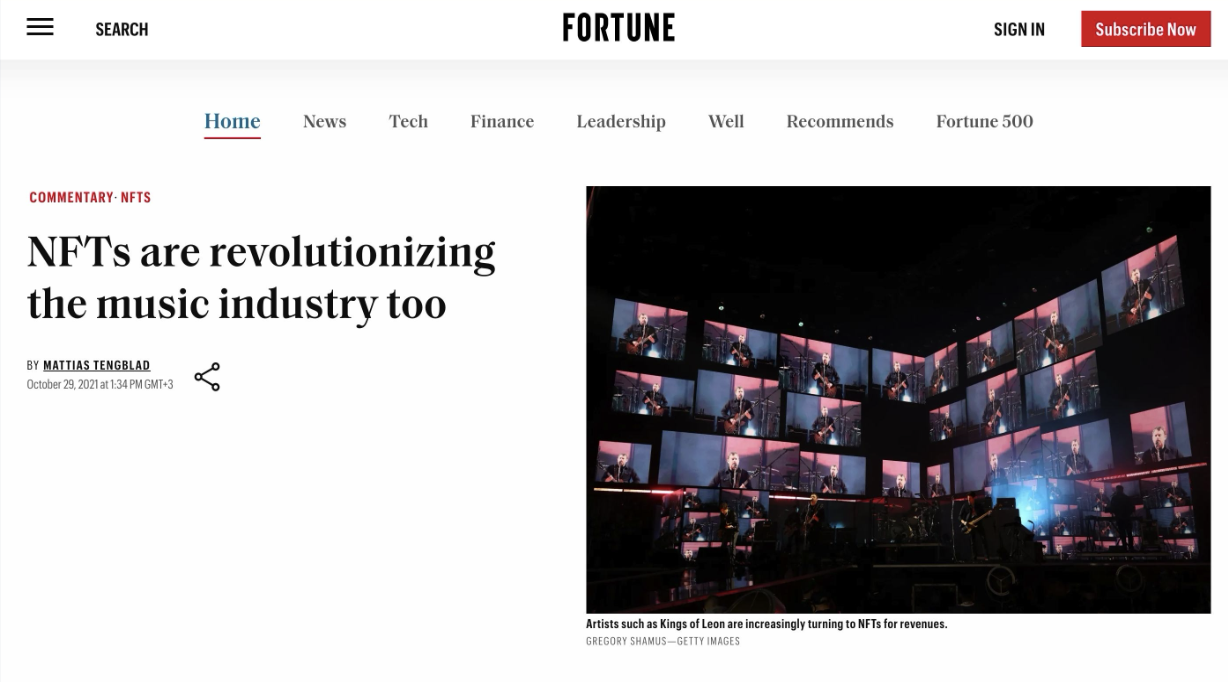Switch to the News tab

point(325,122)
